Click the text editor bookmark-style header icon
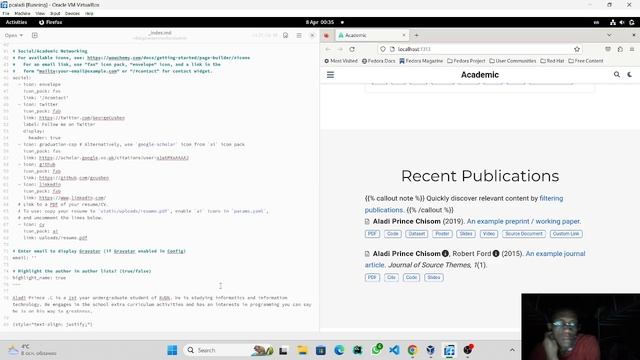The height and width of the screenshot is (360, 640). tap(285, 36)
